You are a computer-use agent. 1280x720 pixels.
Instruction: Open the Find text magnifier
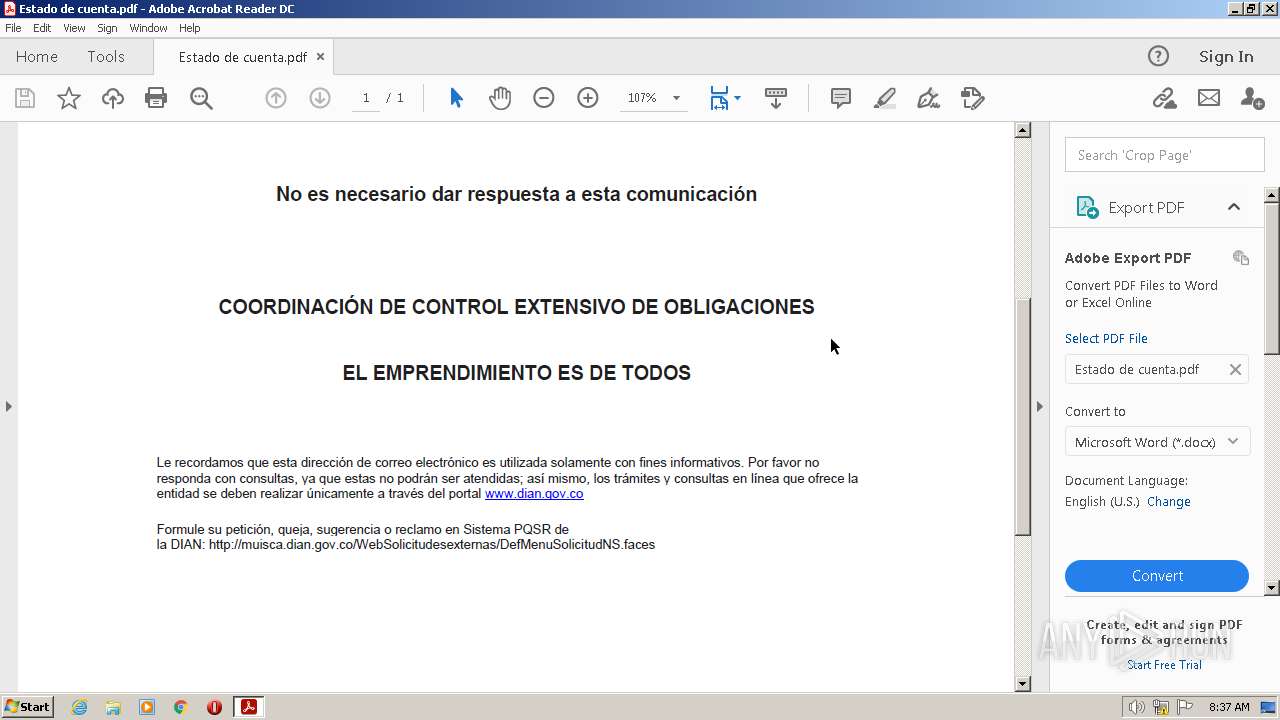(201, 98)
